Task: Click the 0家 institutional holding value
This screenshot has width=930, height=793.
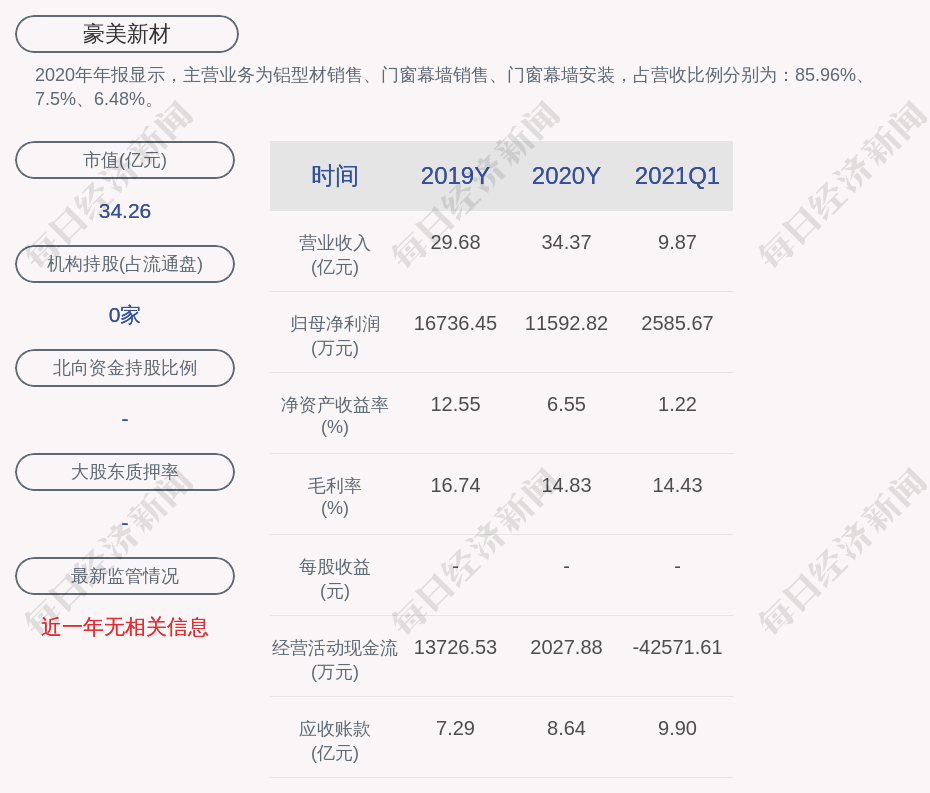Action: pyautogui.click(x=125, y=315)
